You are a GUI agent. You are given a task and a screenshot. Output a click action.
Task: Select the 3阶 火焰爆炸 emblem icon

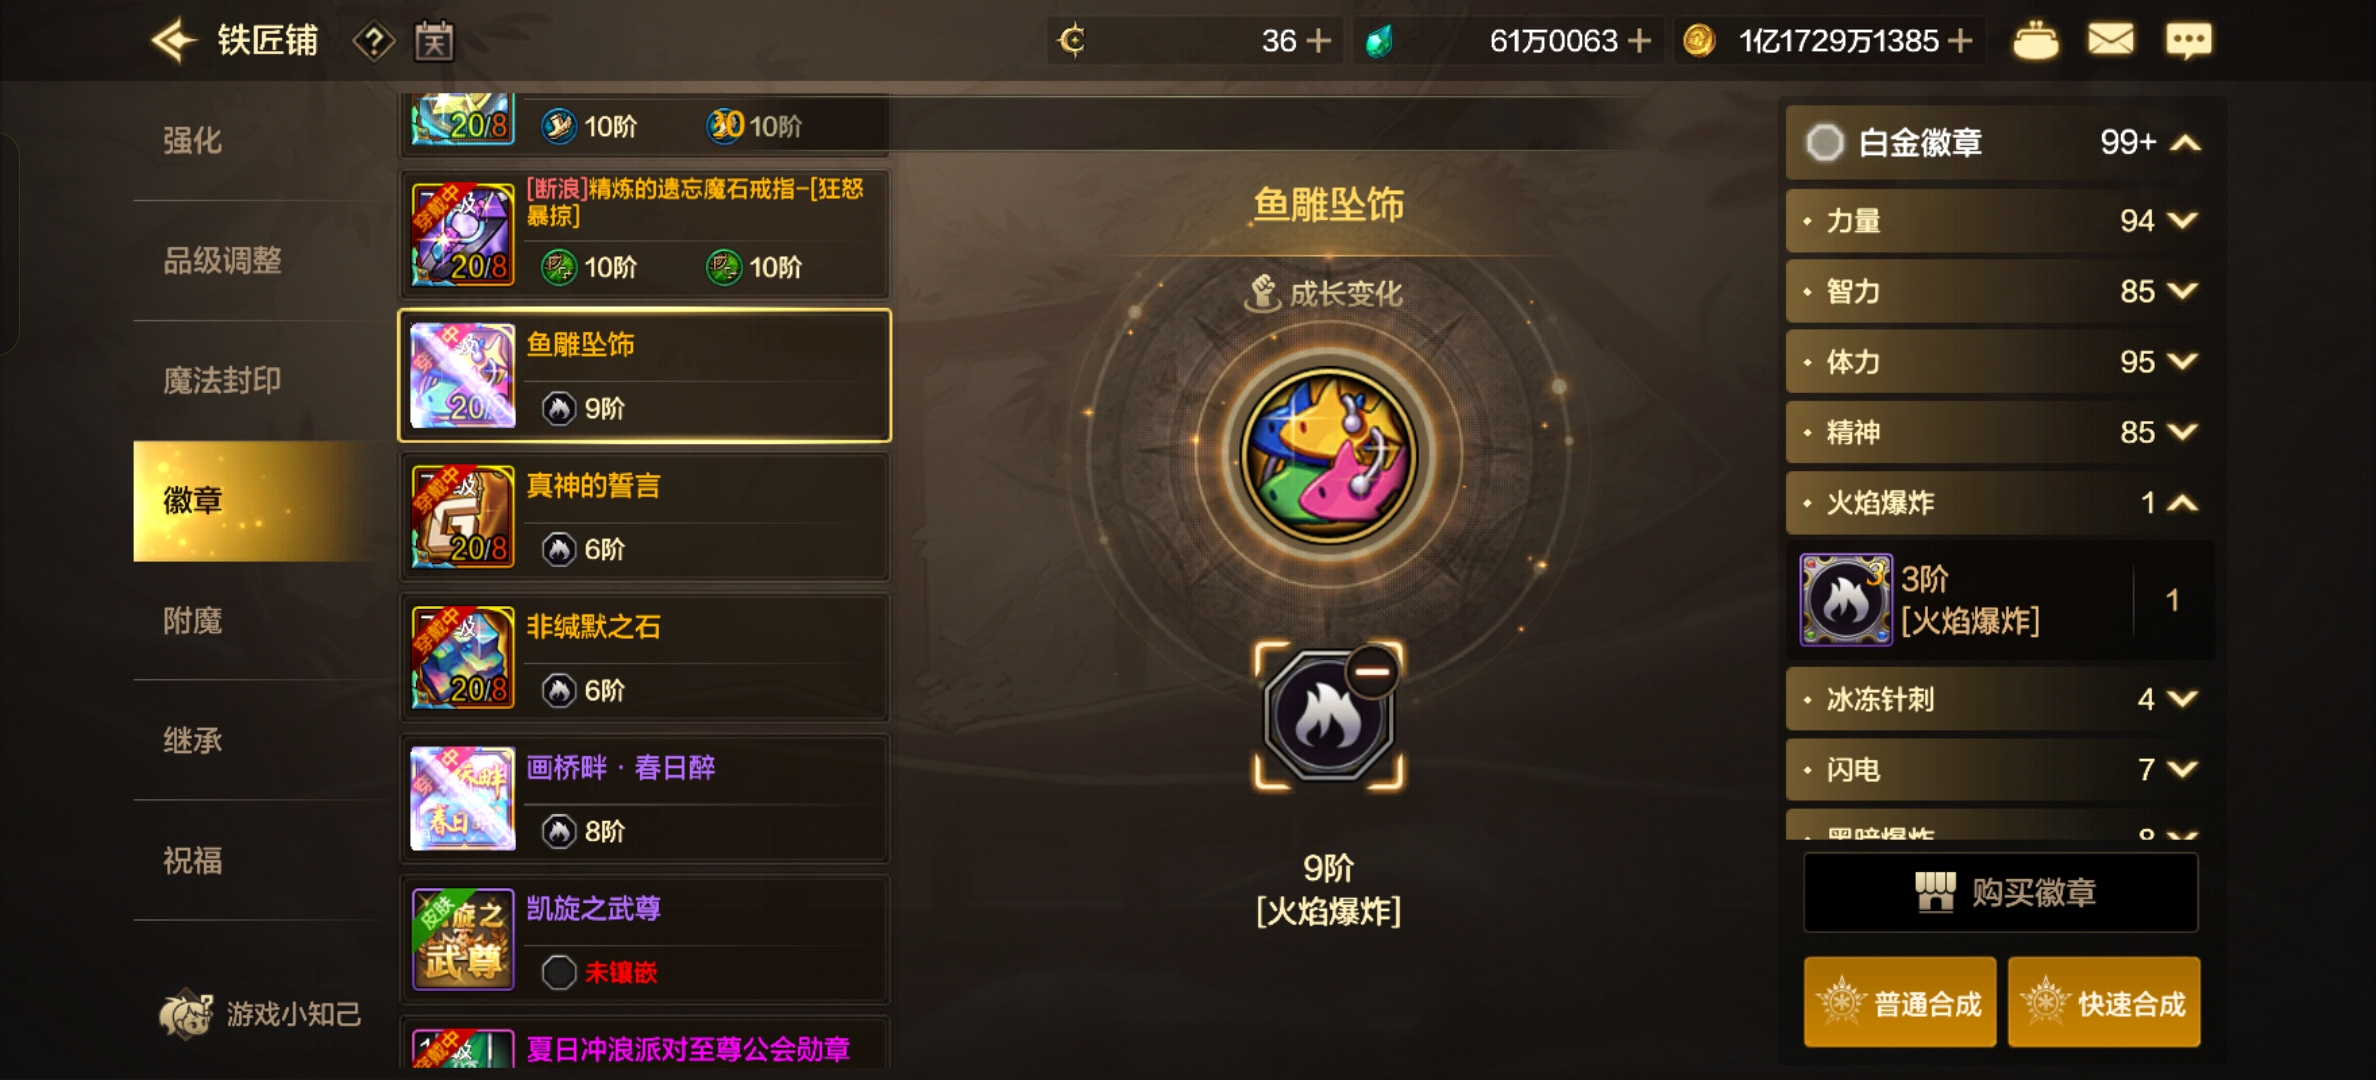click(x=1845, y=599)
